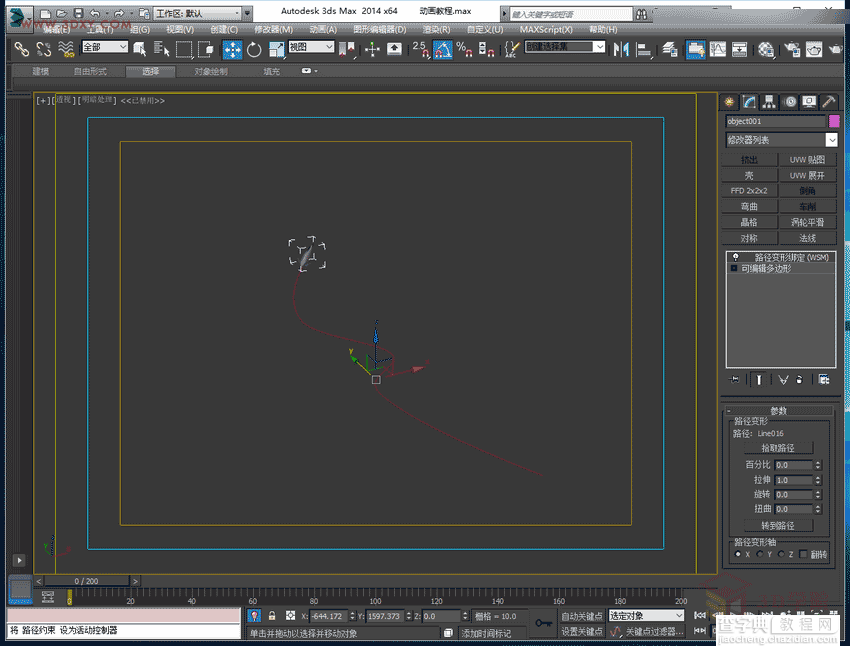This screenshot has height=646, width=850.
Task: Select the X path deform axis radio
Action: 737,554
